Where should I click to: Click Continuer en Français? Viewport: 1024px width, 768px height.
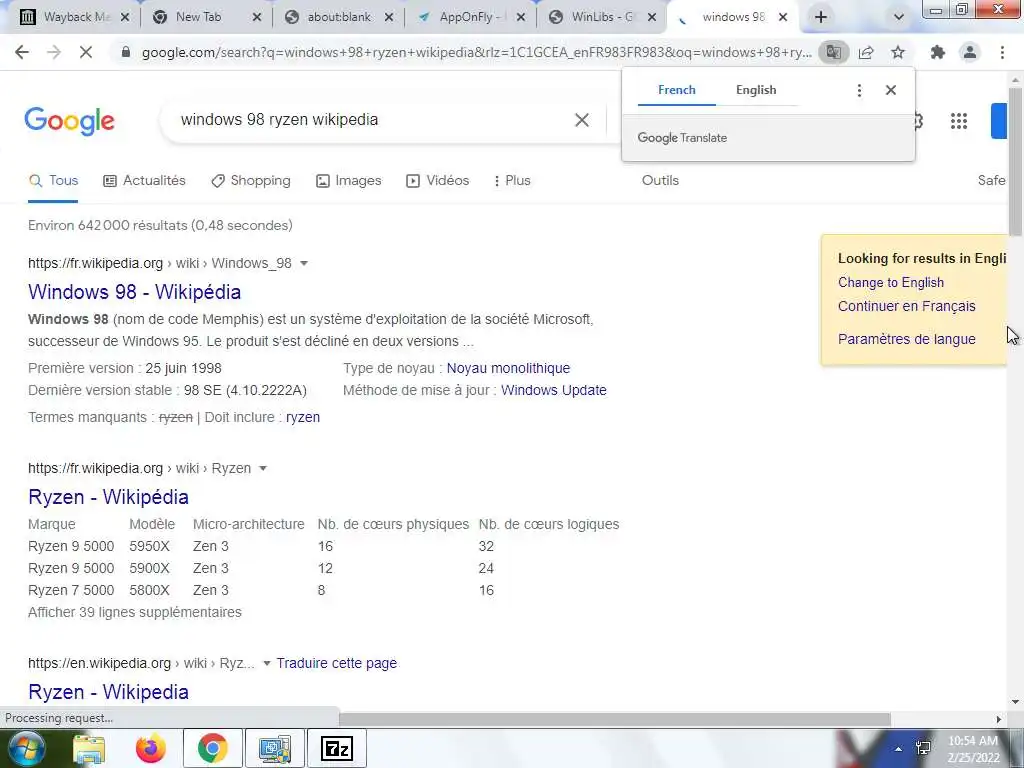[x=906, y=306]
